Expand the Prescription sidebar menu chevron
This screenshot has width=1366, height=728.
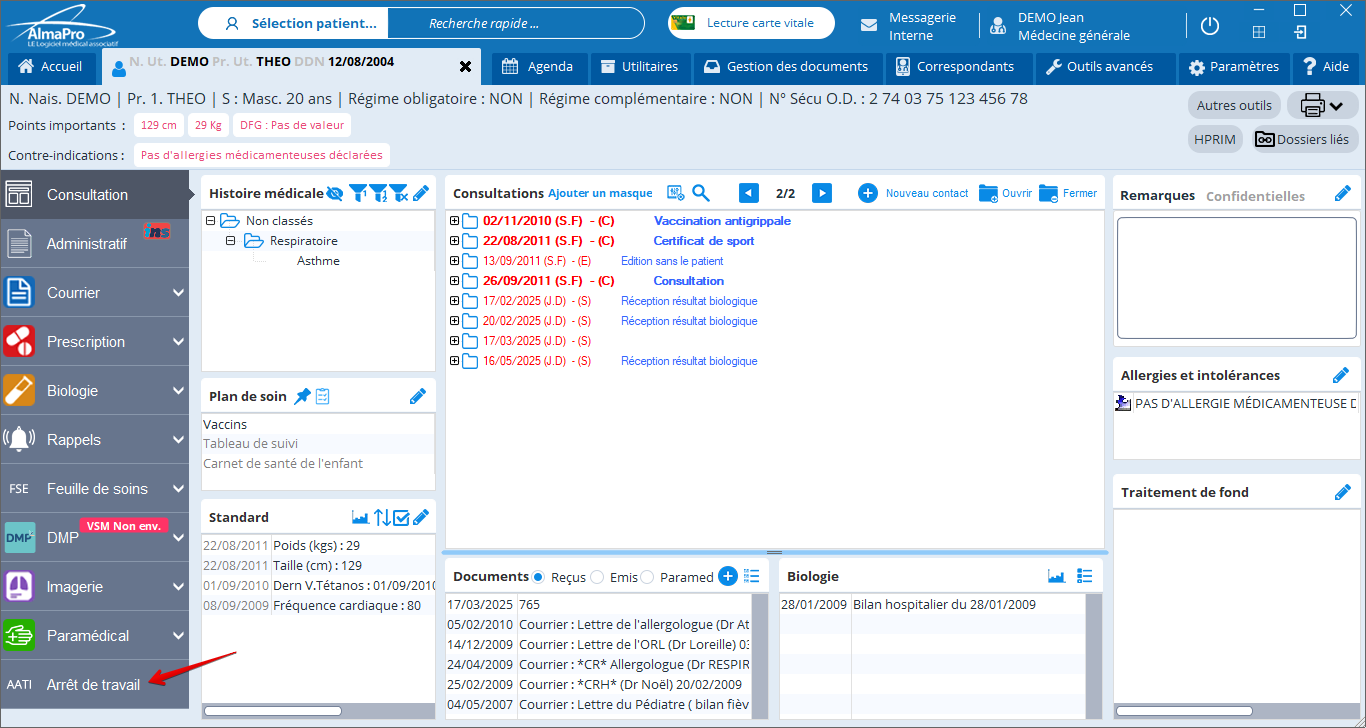click(x=178, y=342)
